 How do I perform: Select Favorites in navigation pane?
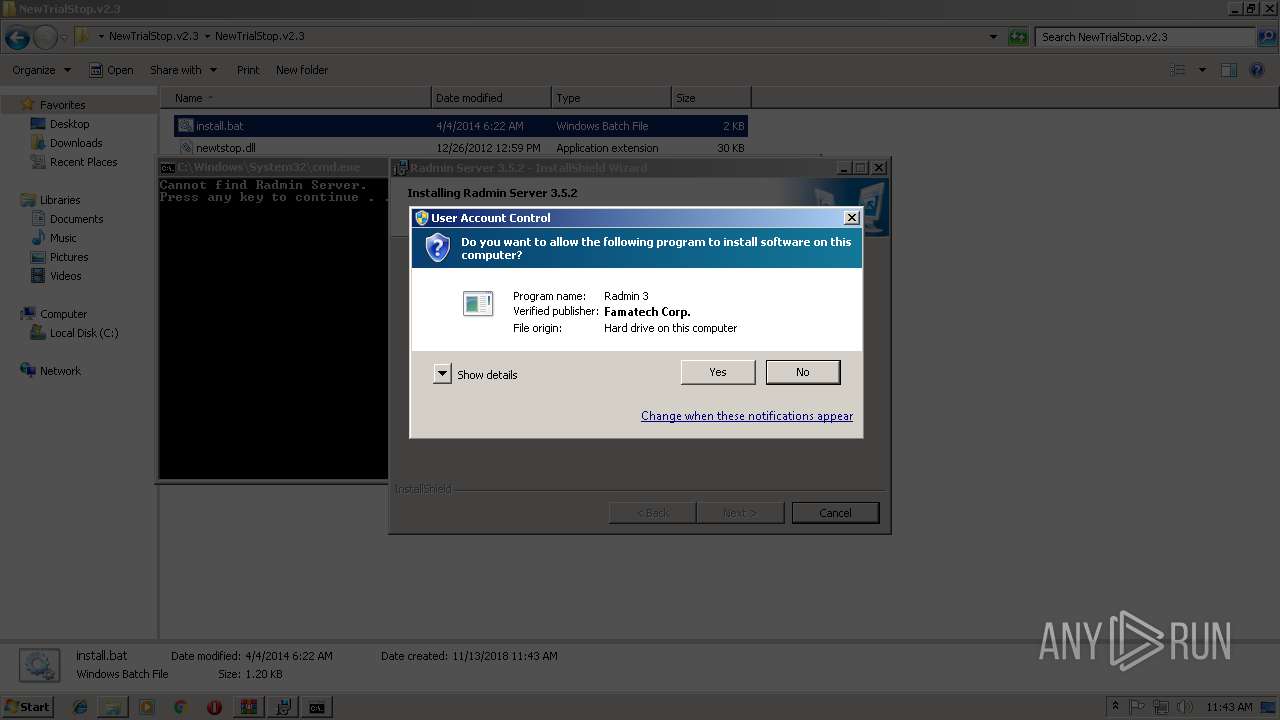coord(62,105)
